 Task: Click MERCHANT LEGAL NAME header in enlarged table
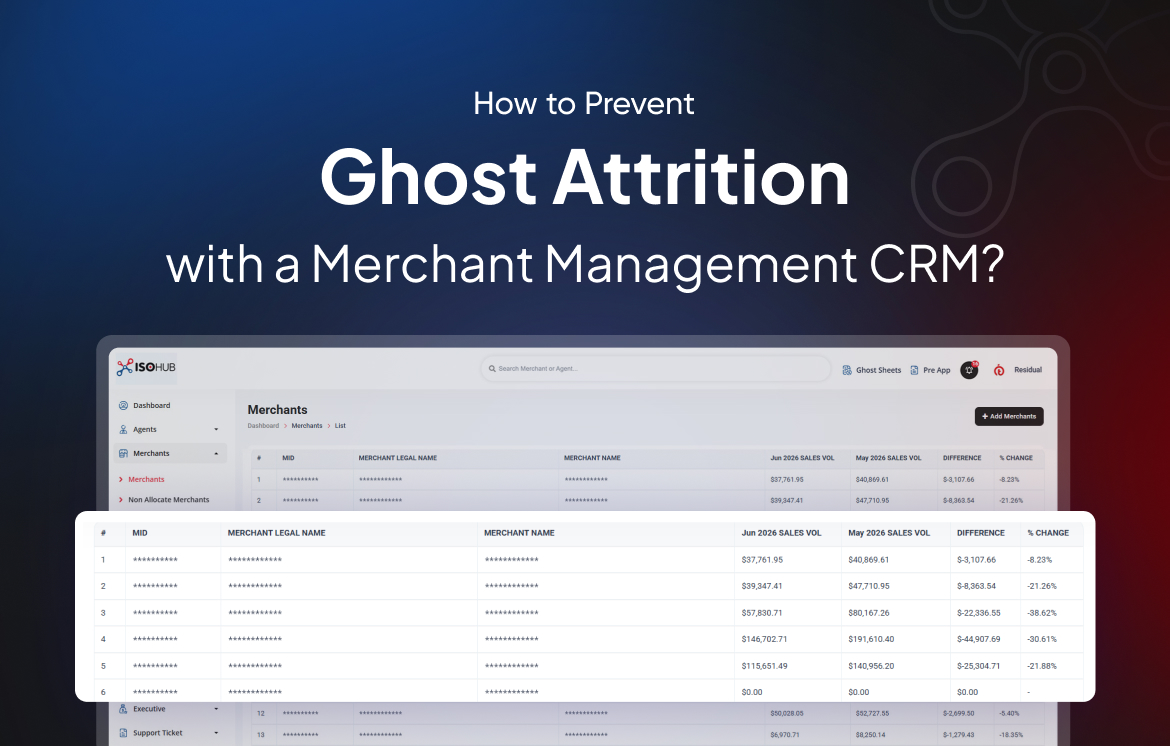(x=276, y=533)
